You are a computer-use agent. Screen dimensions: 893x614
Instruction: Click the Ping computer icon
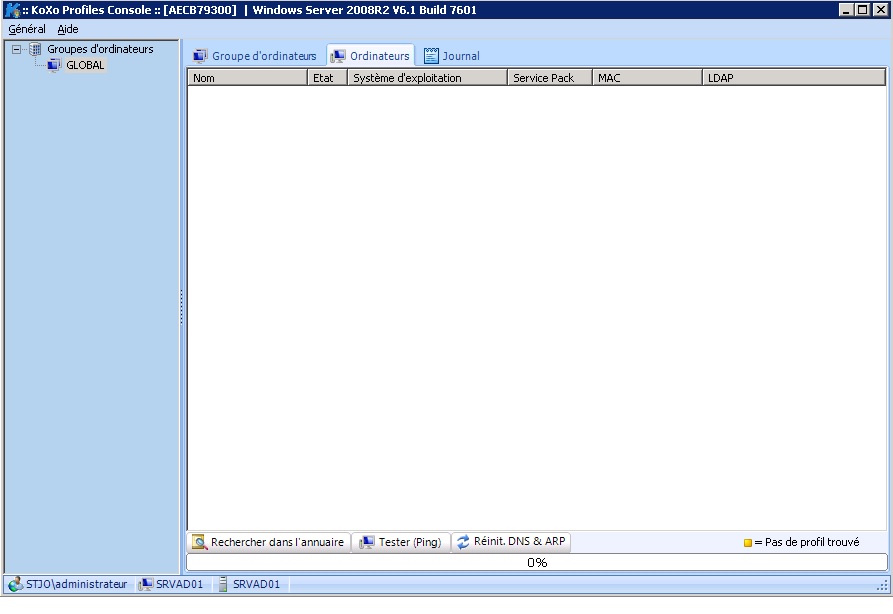[x=366, y=542]
